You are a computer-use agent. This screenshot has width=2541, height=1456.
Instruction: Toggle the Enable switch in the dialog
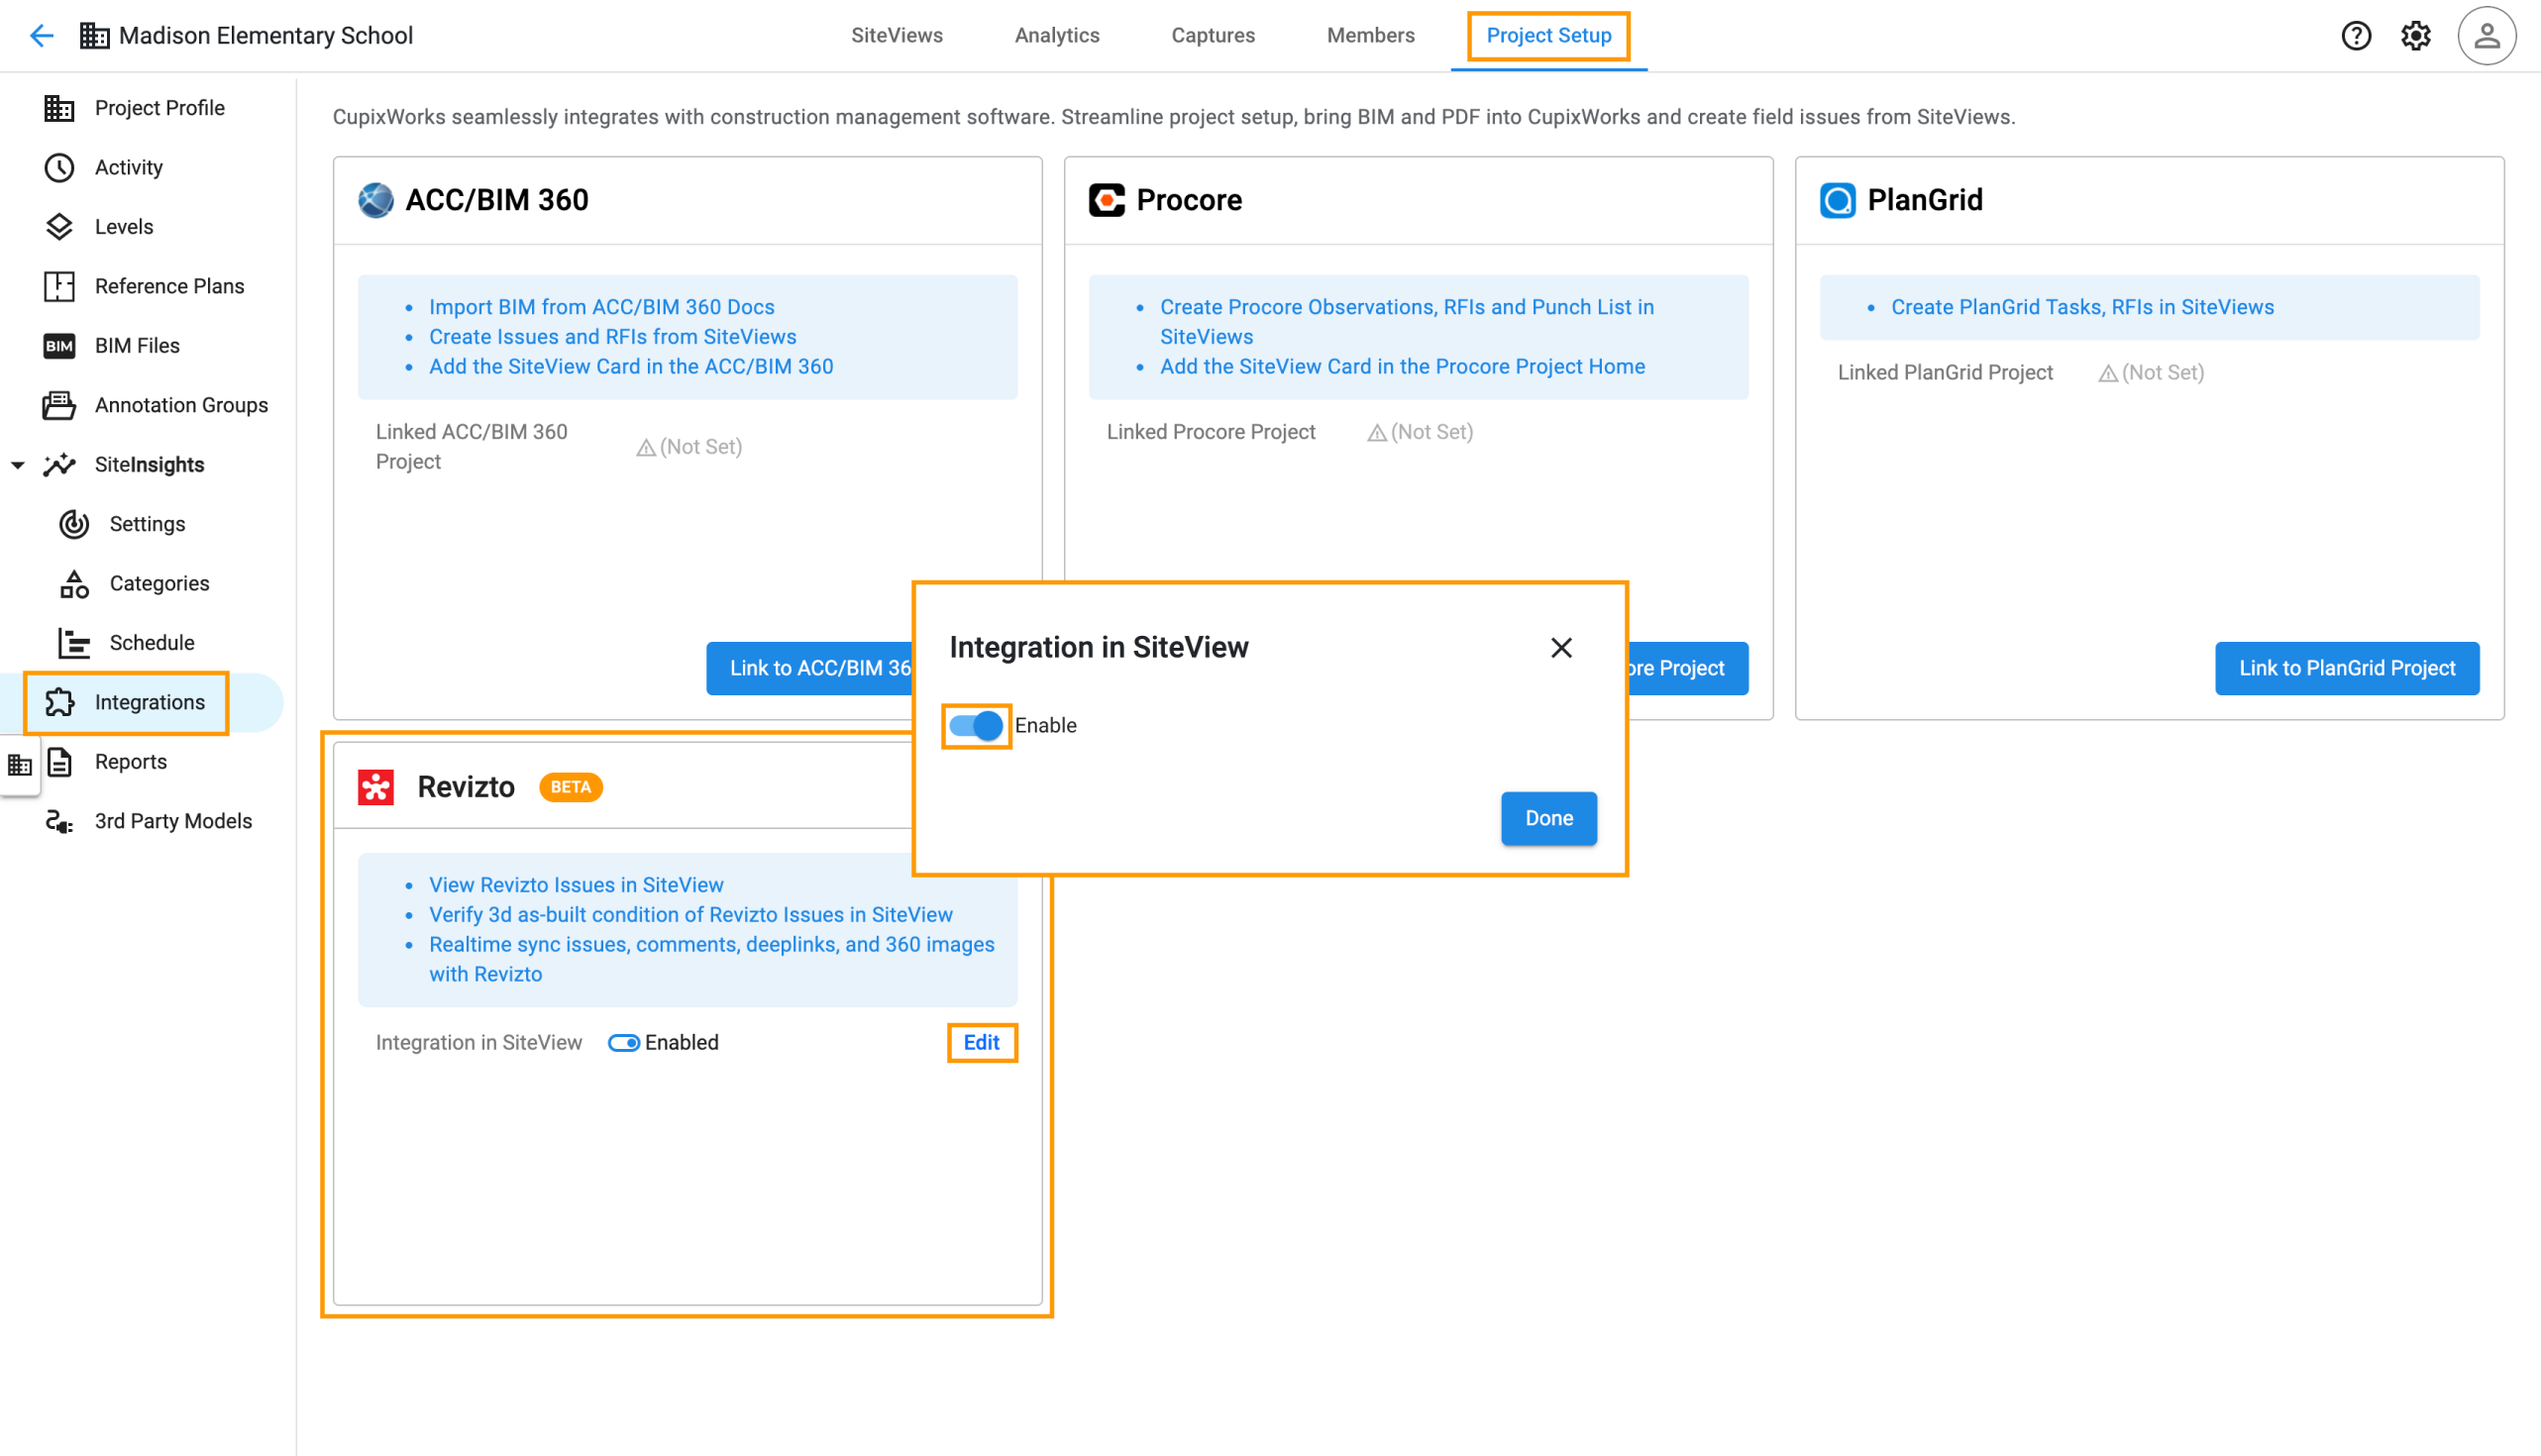click(975, 725)
